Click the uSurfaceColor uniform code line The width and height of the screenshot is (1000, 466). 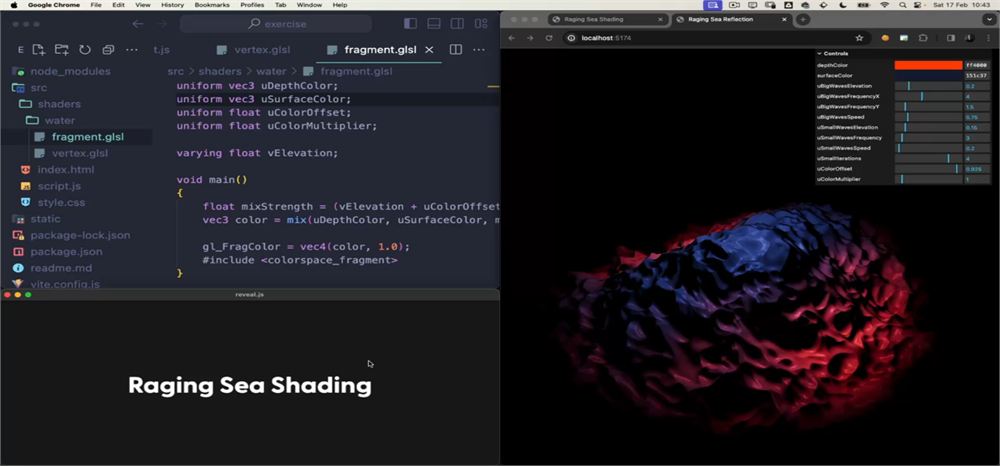click(x=263, y=99)
